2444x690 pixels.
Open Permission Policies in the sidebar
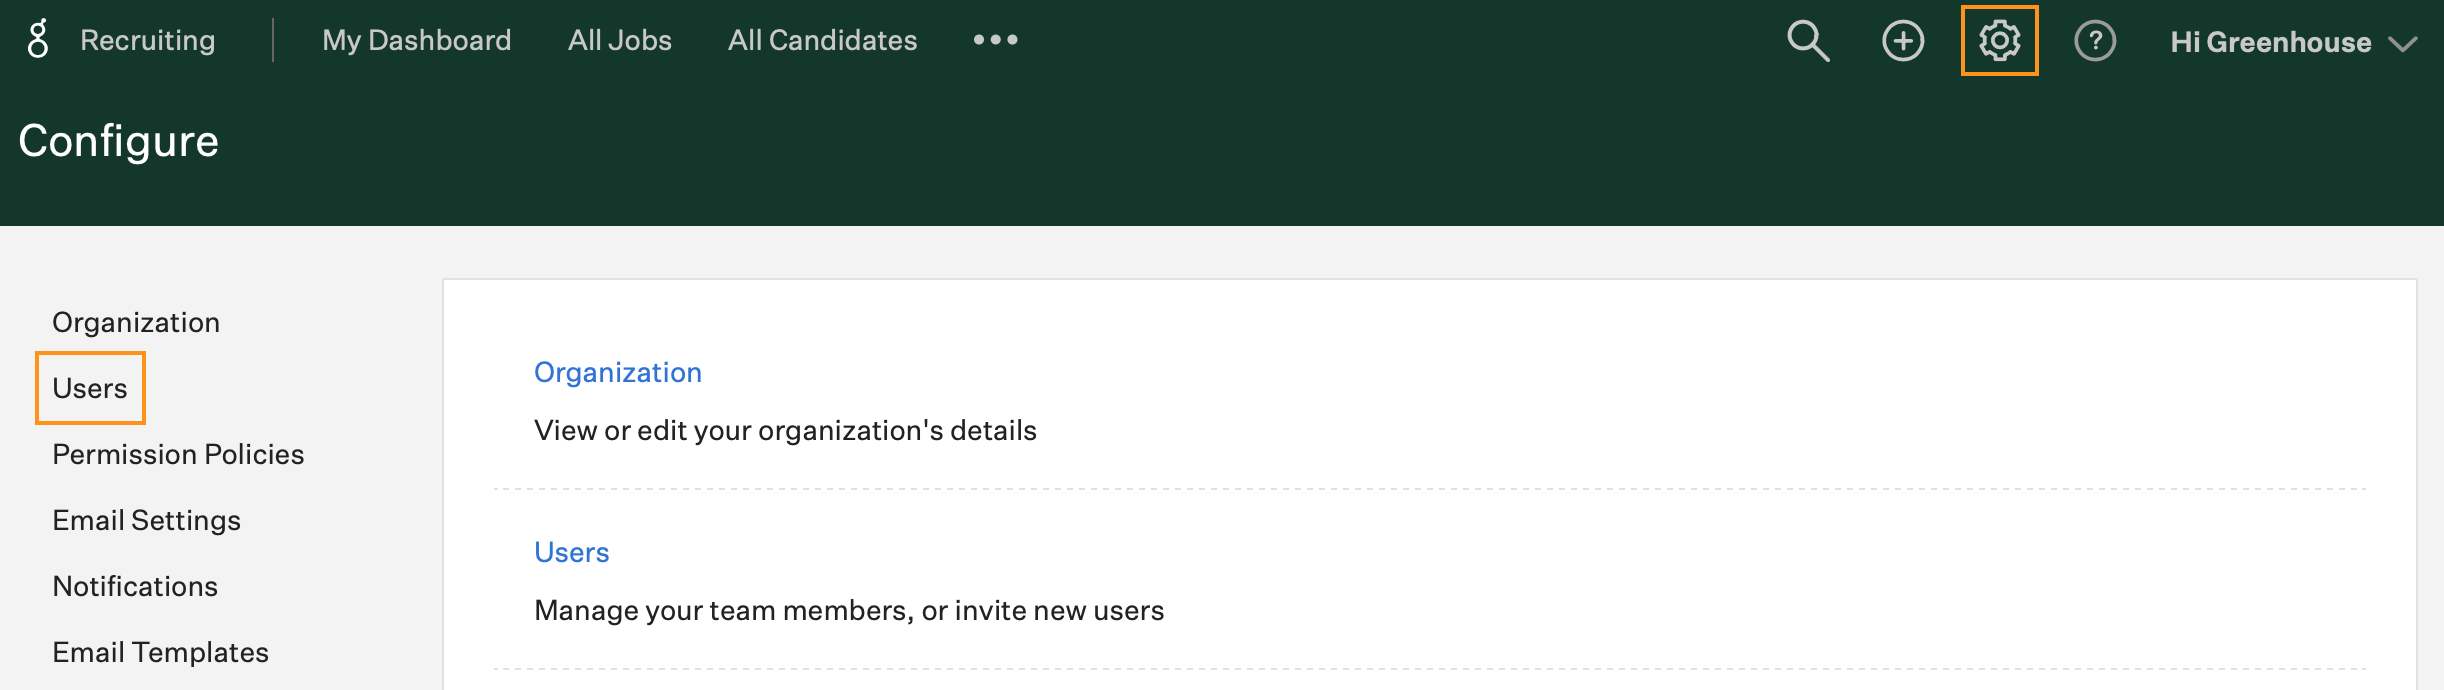(x=178, y=454)
